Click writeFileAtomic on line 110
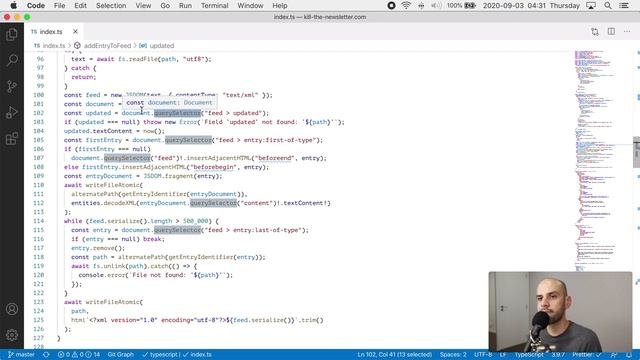This screenshot has width=640, height=360. coord(113,185)
